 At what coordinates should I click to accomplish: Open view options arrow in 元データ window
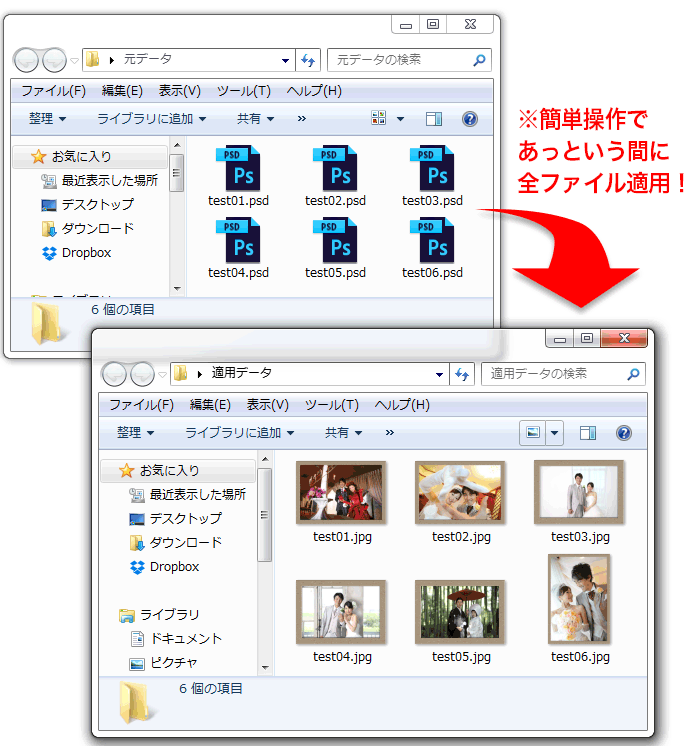point(400,118)
